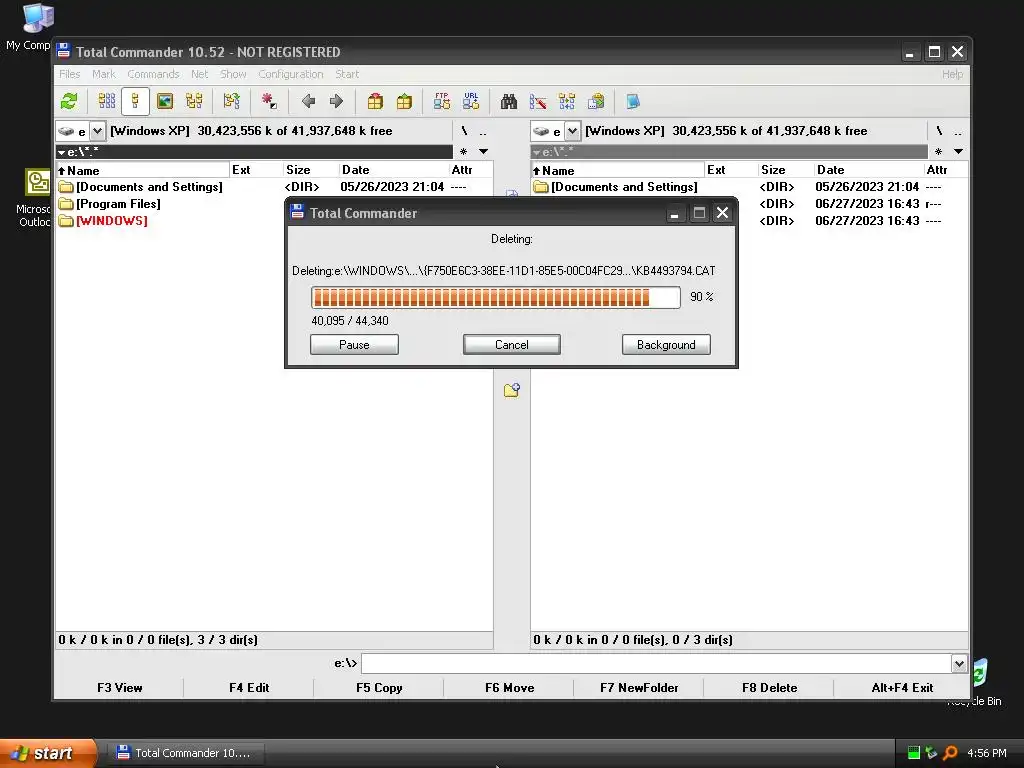
Task: Open the Net menu
Action: (x=199, y=74)
